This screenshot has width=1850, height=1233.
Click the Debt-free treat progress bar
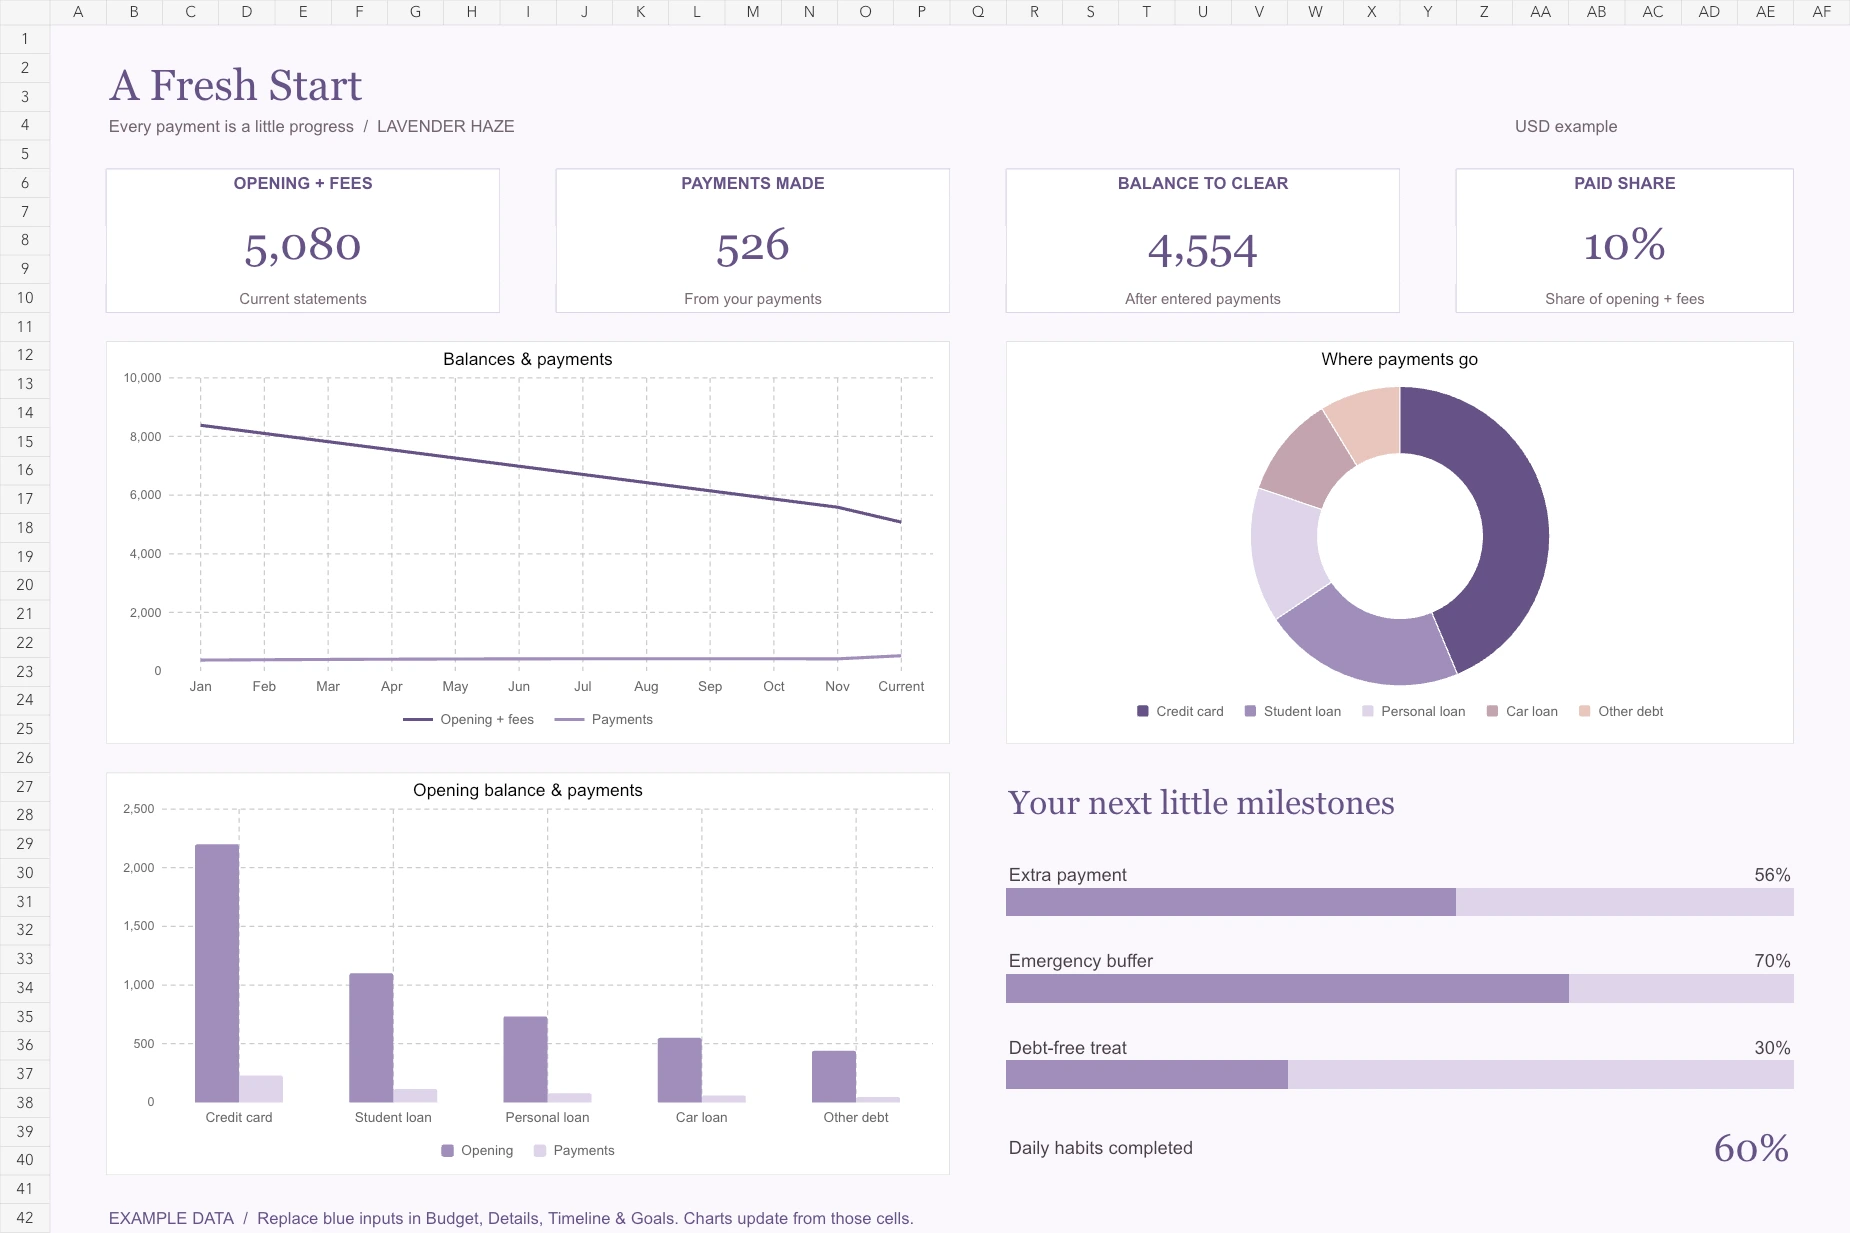point(1400,1075)
